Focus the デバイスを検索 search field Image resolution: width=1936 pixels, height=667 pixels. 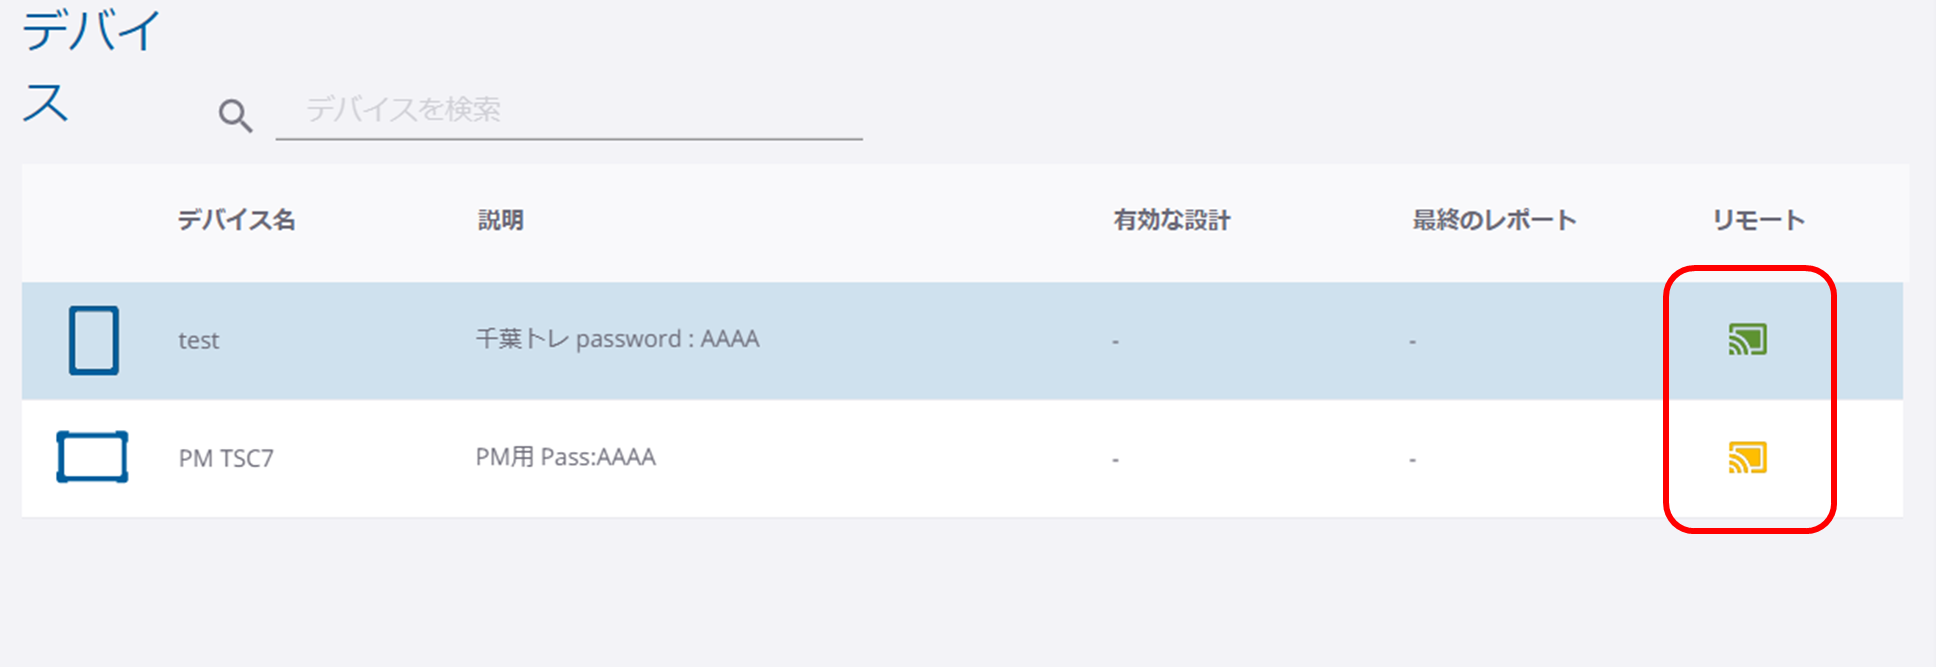click(x=568, y=110)
